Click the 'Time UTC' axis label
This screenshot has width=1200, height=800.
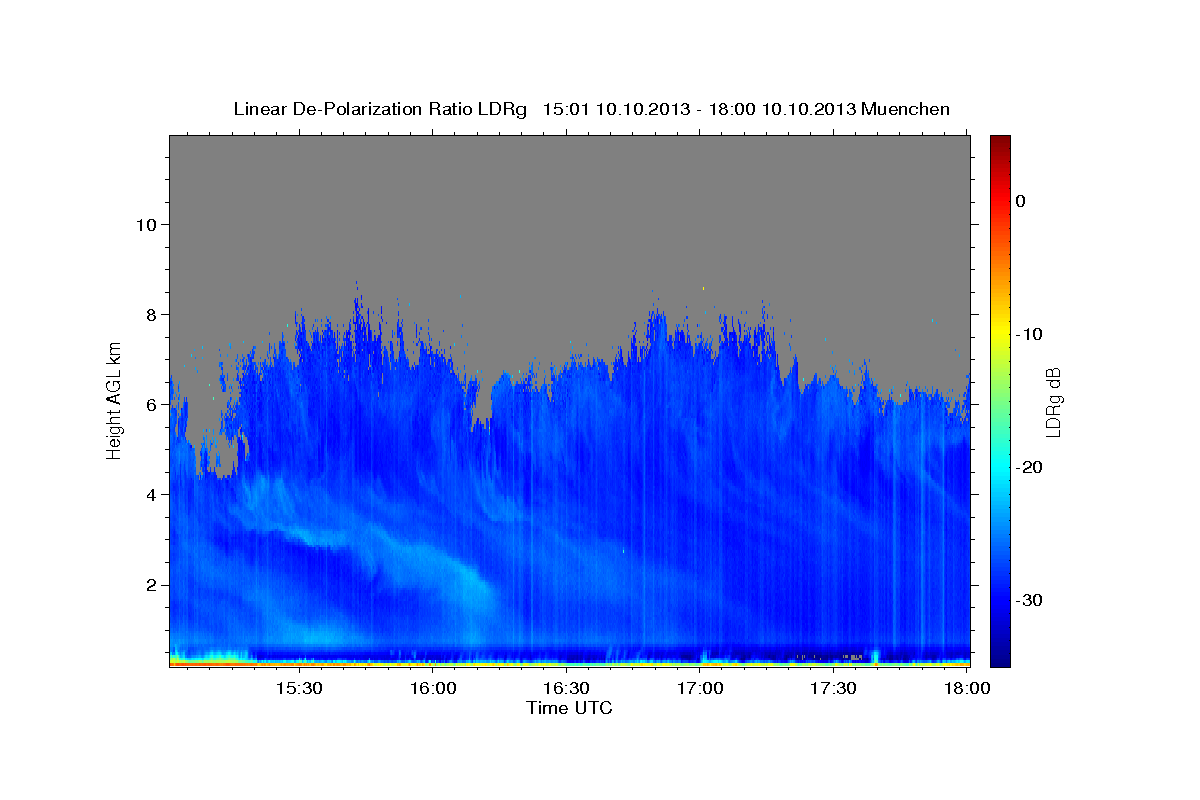[569, 708]
